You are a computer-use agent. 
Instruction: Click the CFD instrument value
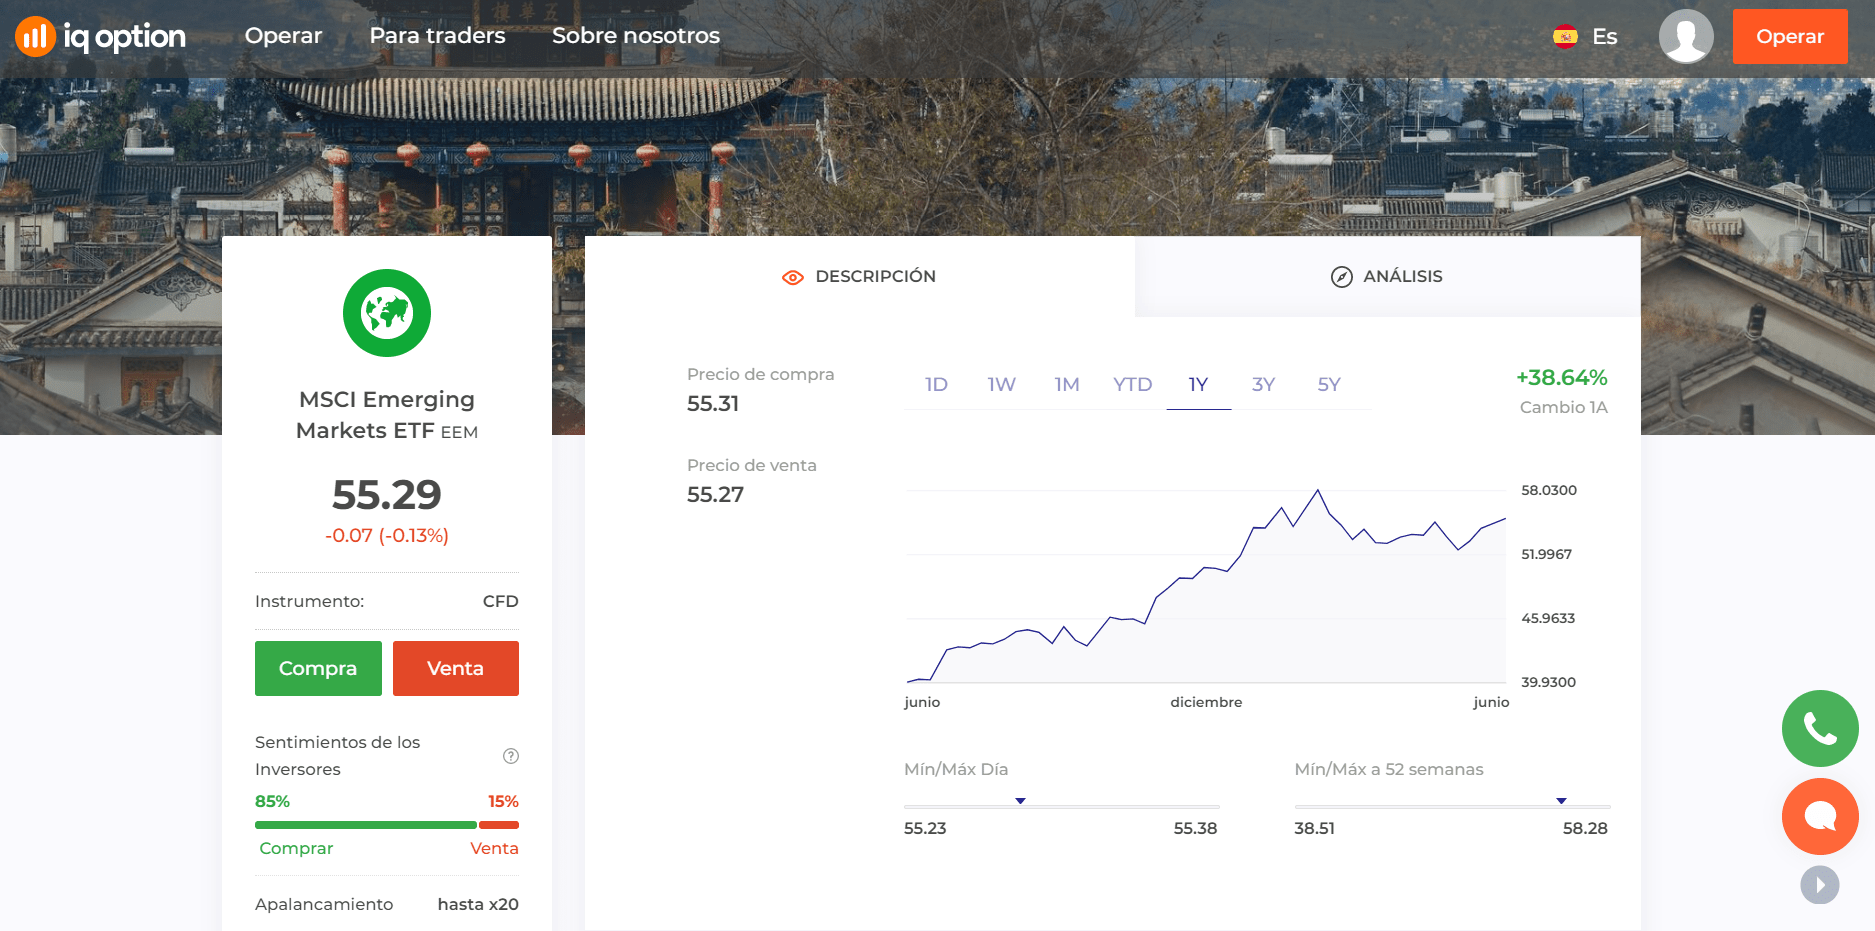pyautogui.click(x=500, y=601)
